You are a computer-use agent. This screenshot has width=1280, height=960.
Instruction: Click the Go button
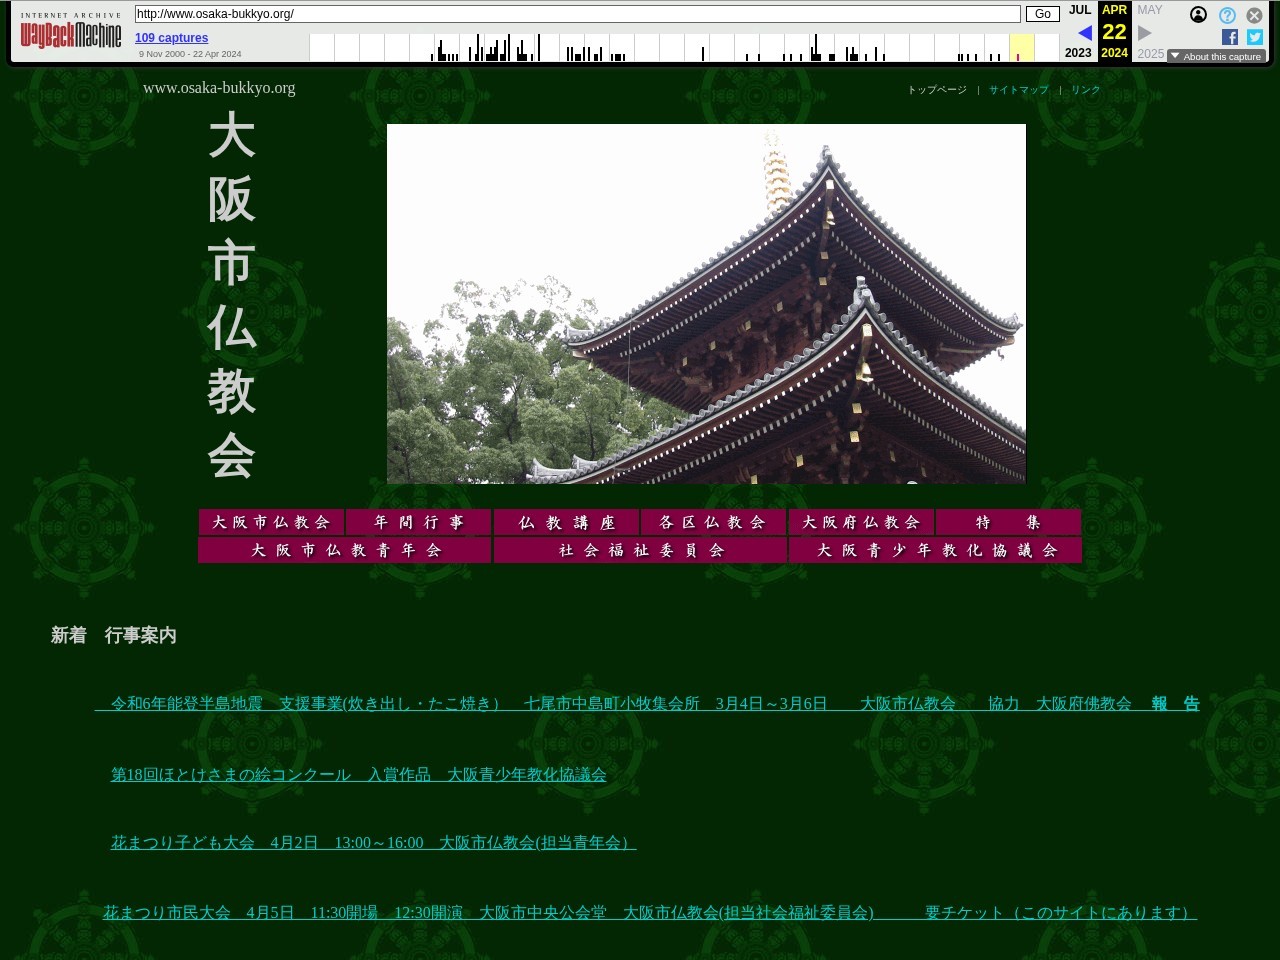(x=1042, y=14)
